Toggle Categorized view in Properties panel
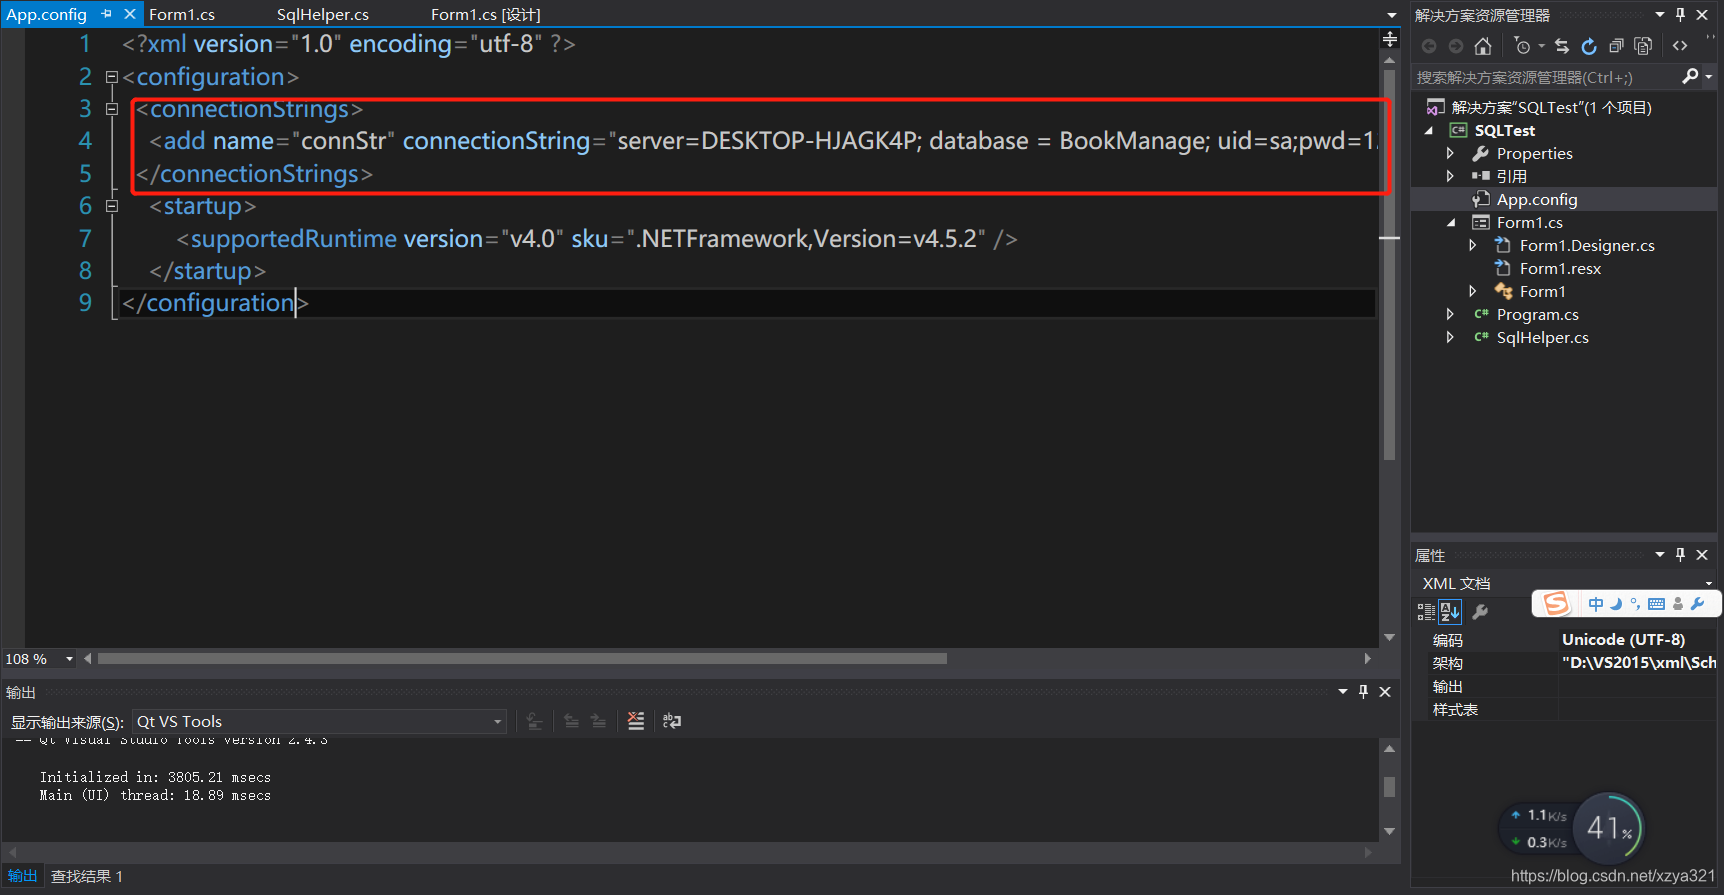Image resolution: width=1724 pixels, height=895 pixels. 1427,612
